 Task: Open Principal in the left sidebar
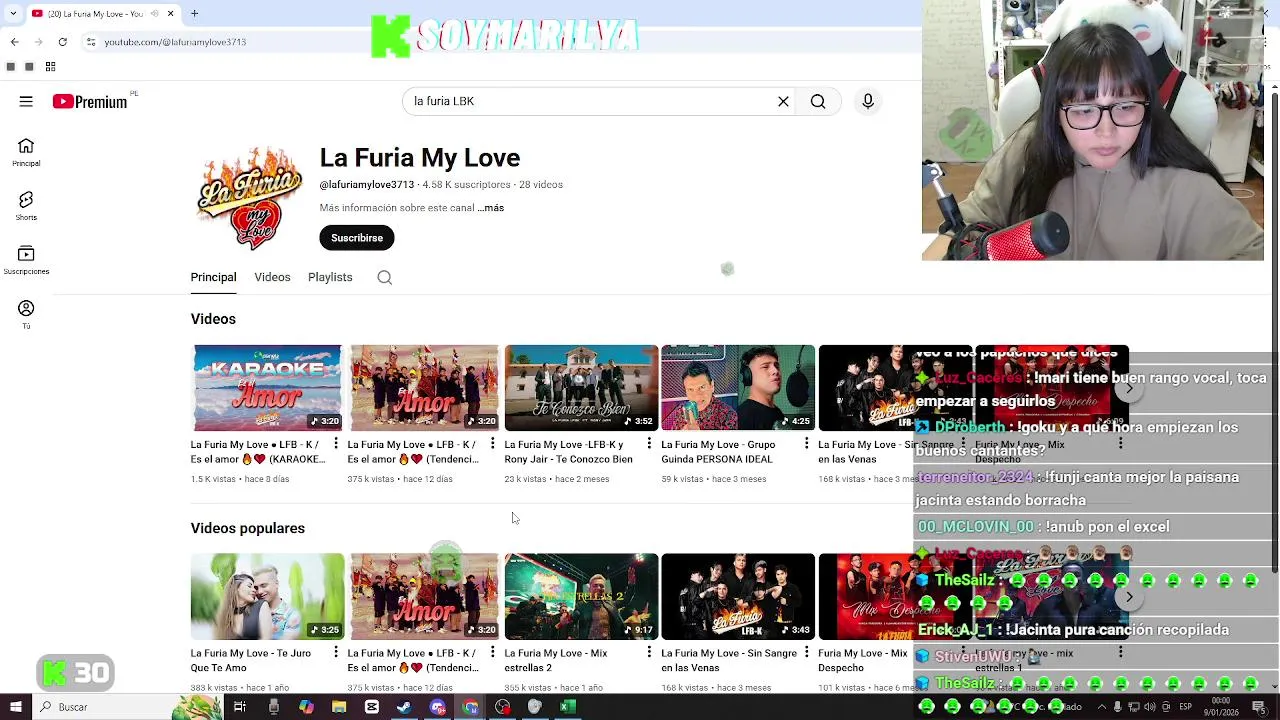click(x=26, y=153)
